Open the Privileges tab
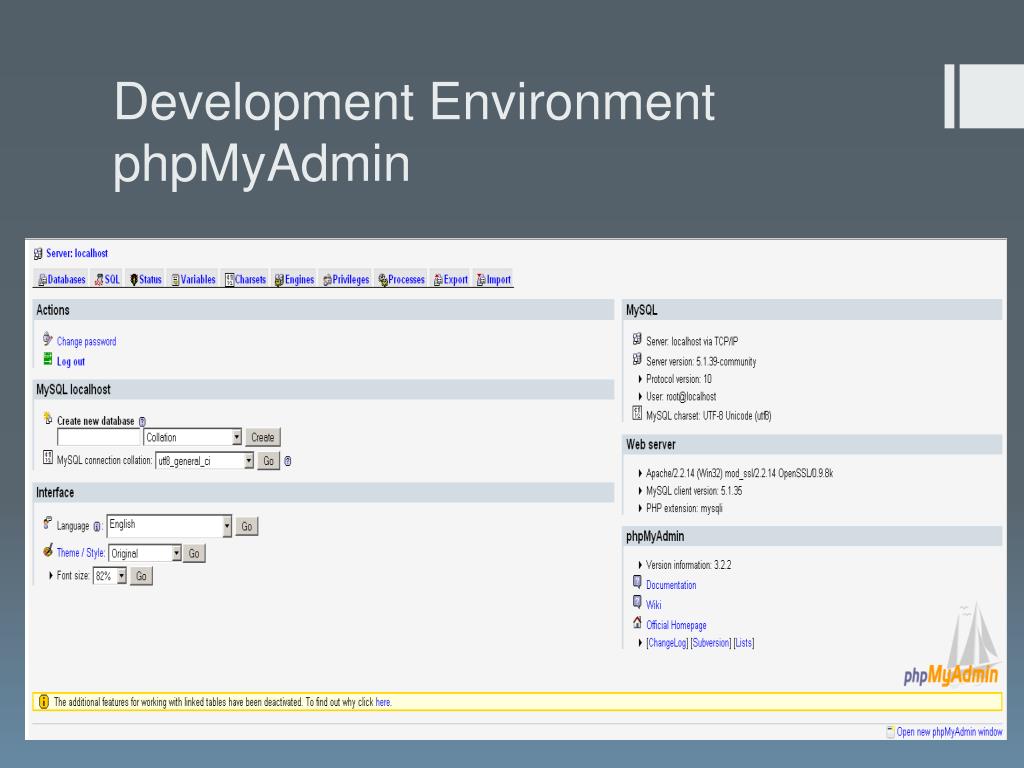Screen dimensions: 1024x768 click(x=345, y=280)
